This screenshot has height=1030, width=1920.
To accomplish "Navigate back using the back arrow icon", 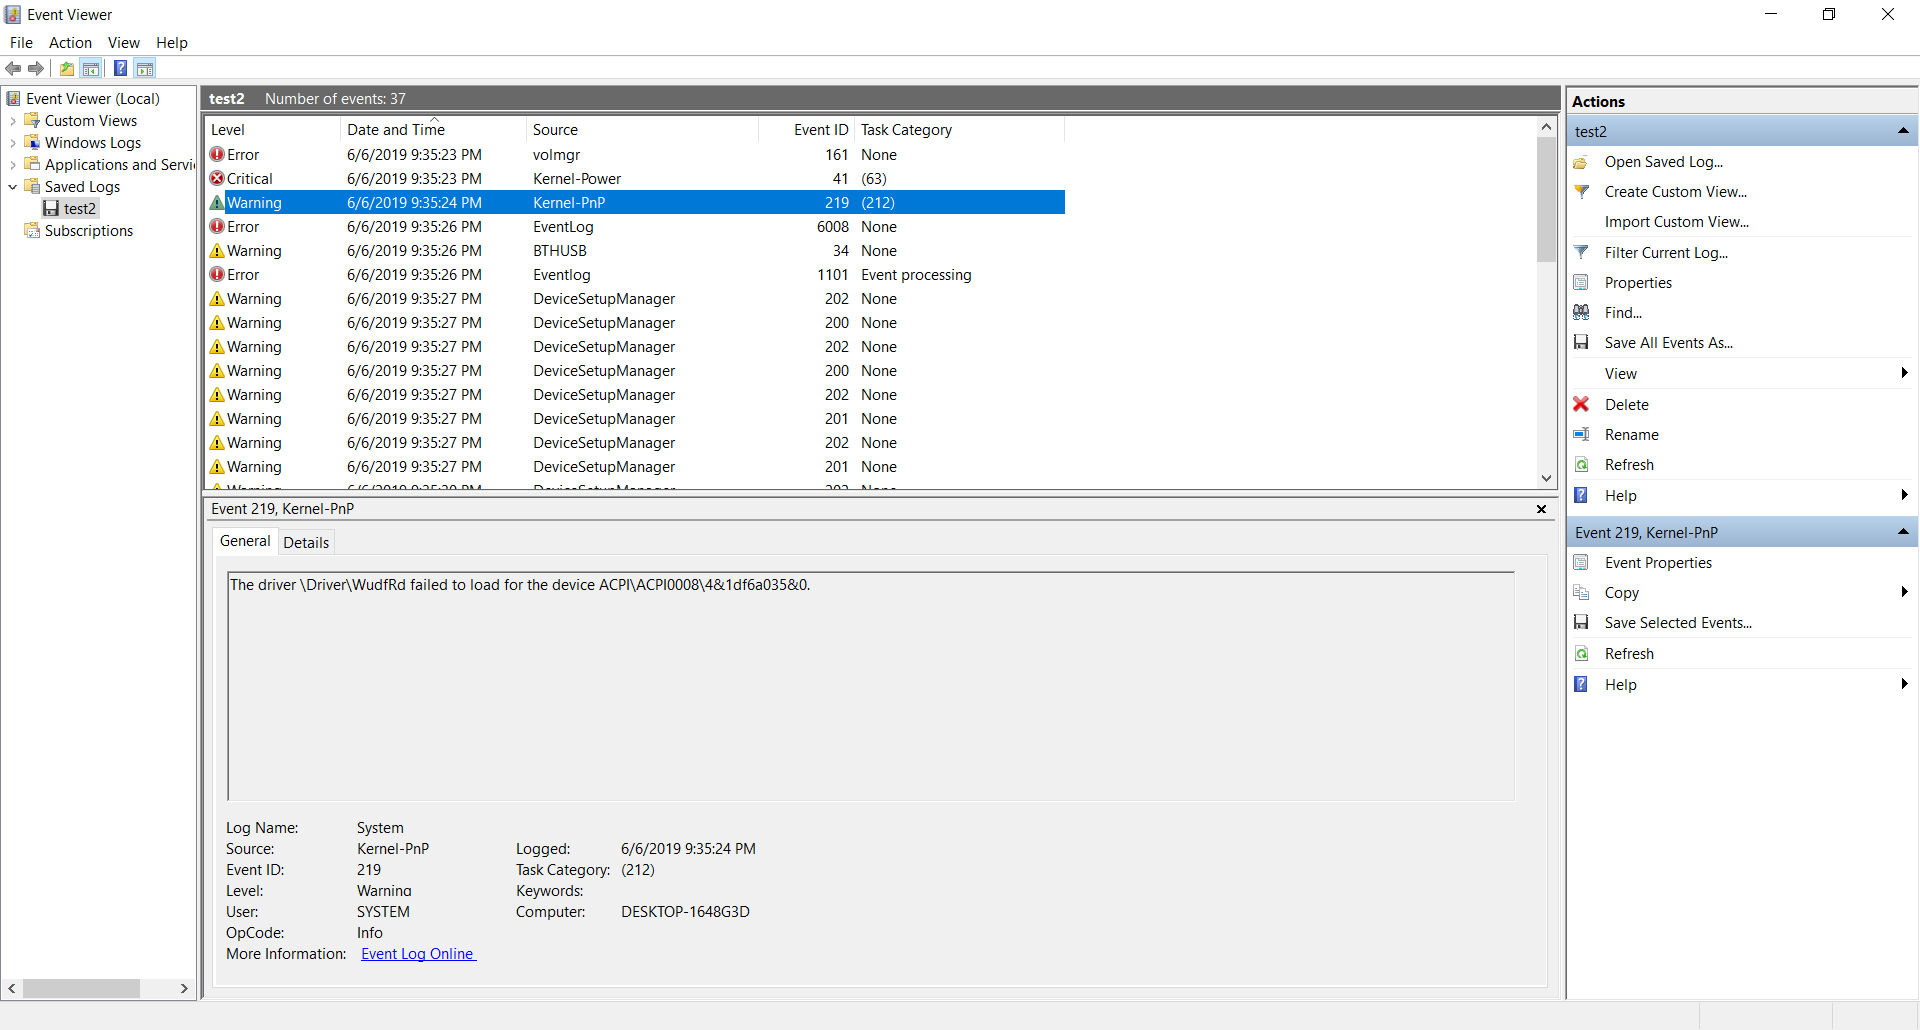I will pyautogui.click(x=13, y=68).
